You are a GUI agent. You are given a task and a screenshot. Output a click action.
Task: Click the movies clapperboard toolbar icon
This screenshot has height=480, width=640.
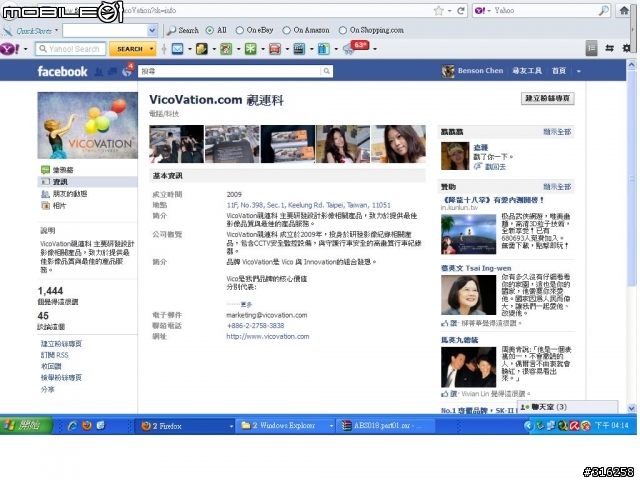[x=299, y=49]
